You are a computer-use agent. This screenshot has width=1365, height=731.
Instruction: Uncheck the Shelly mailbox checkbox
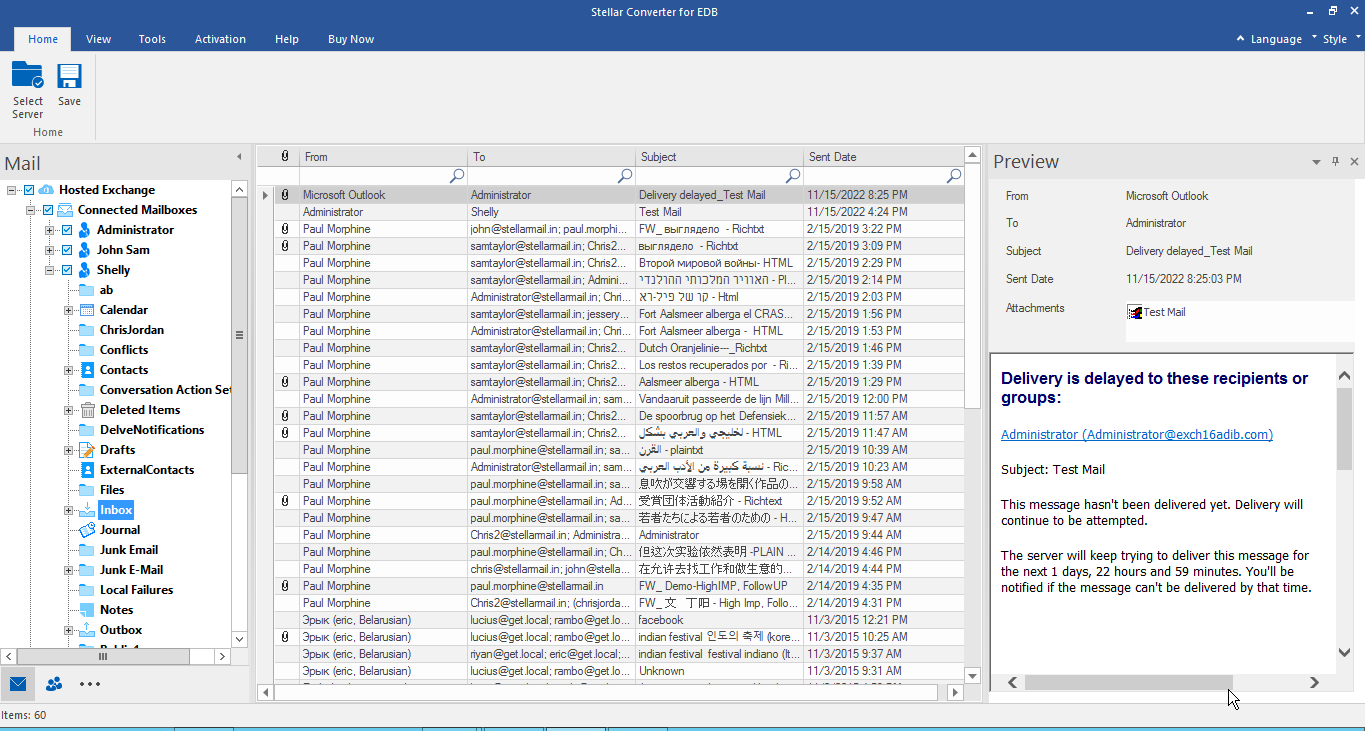tap(67, 270)
